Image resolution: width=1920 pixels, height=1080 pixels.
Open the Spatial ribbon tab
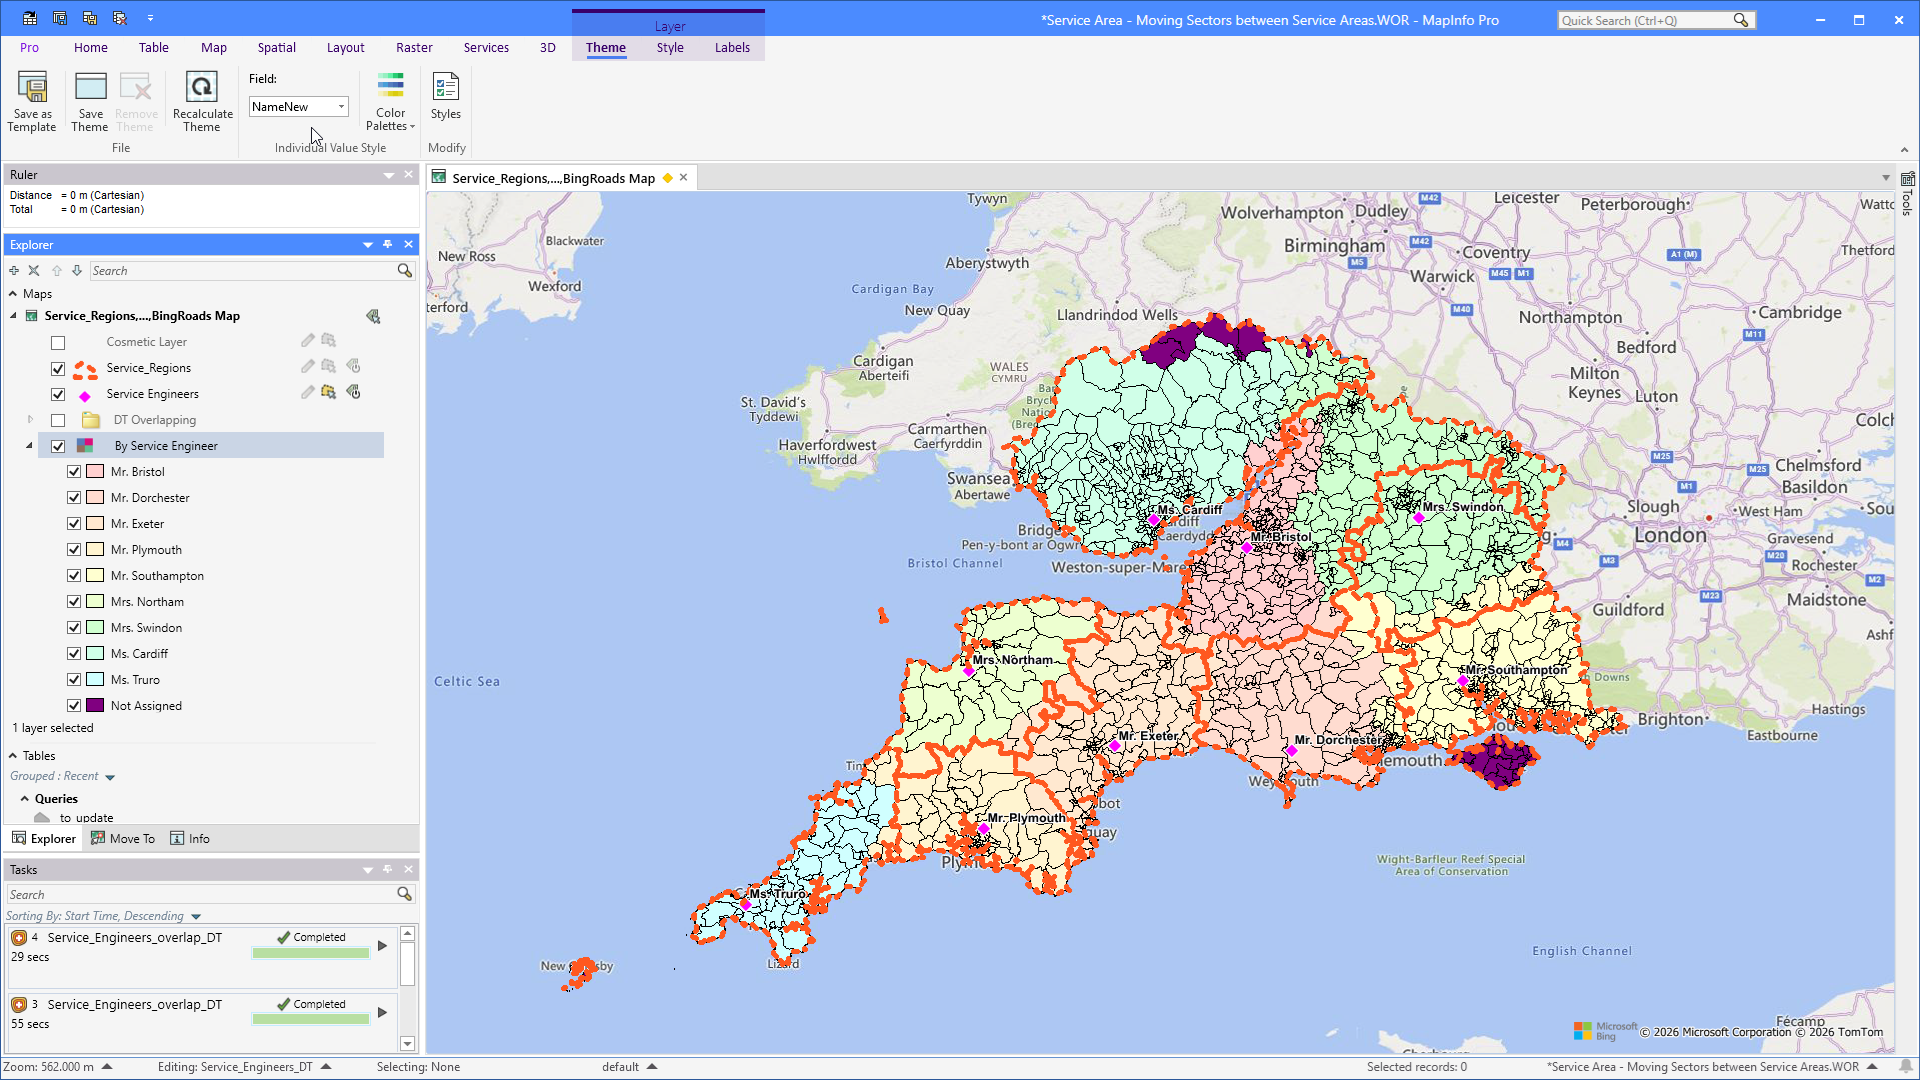click(x=276, y=47)
